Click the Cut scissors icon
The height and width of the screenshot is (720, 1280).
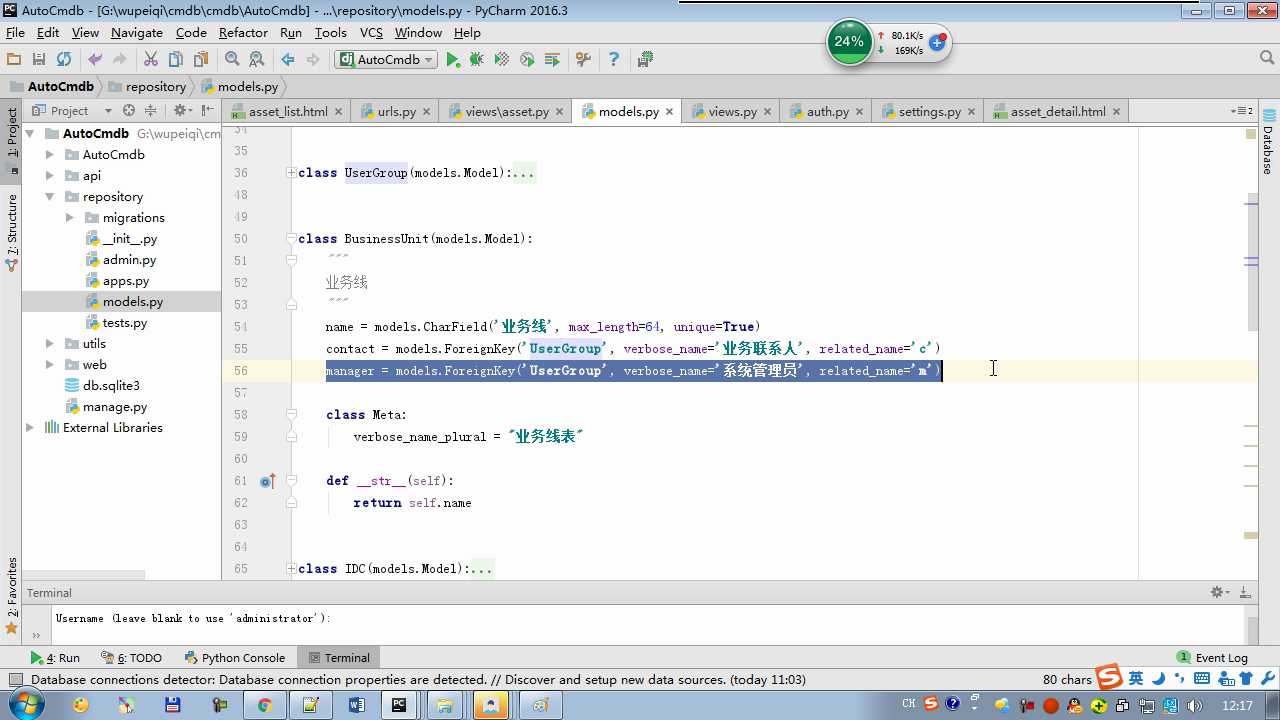[x=151, y=60]
